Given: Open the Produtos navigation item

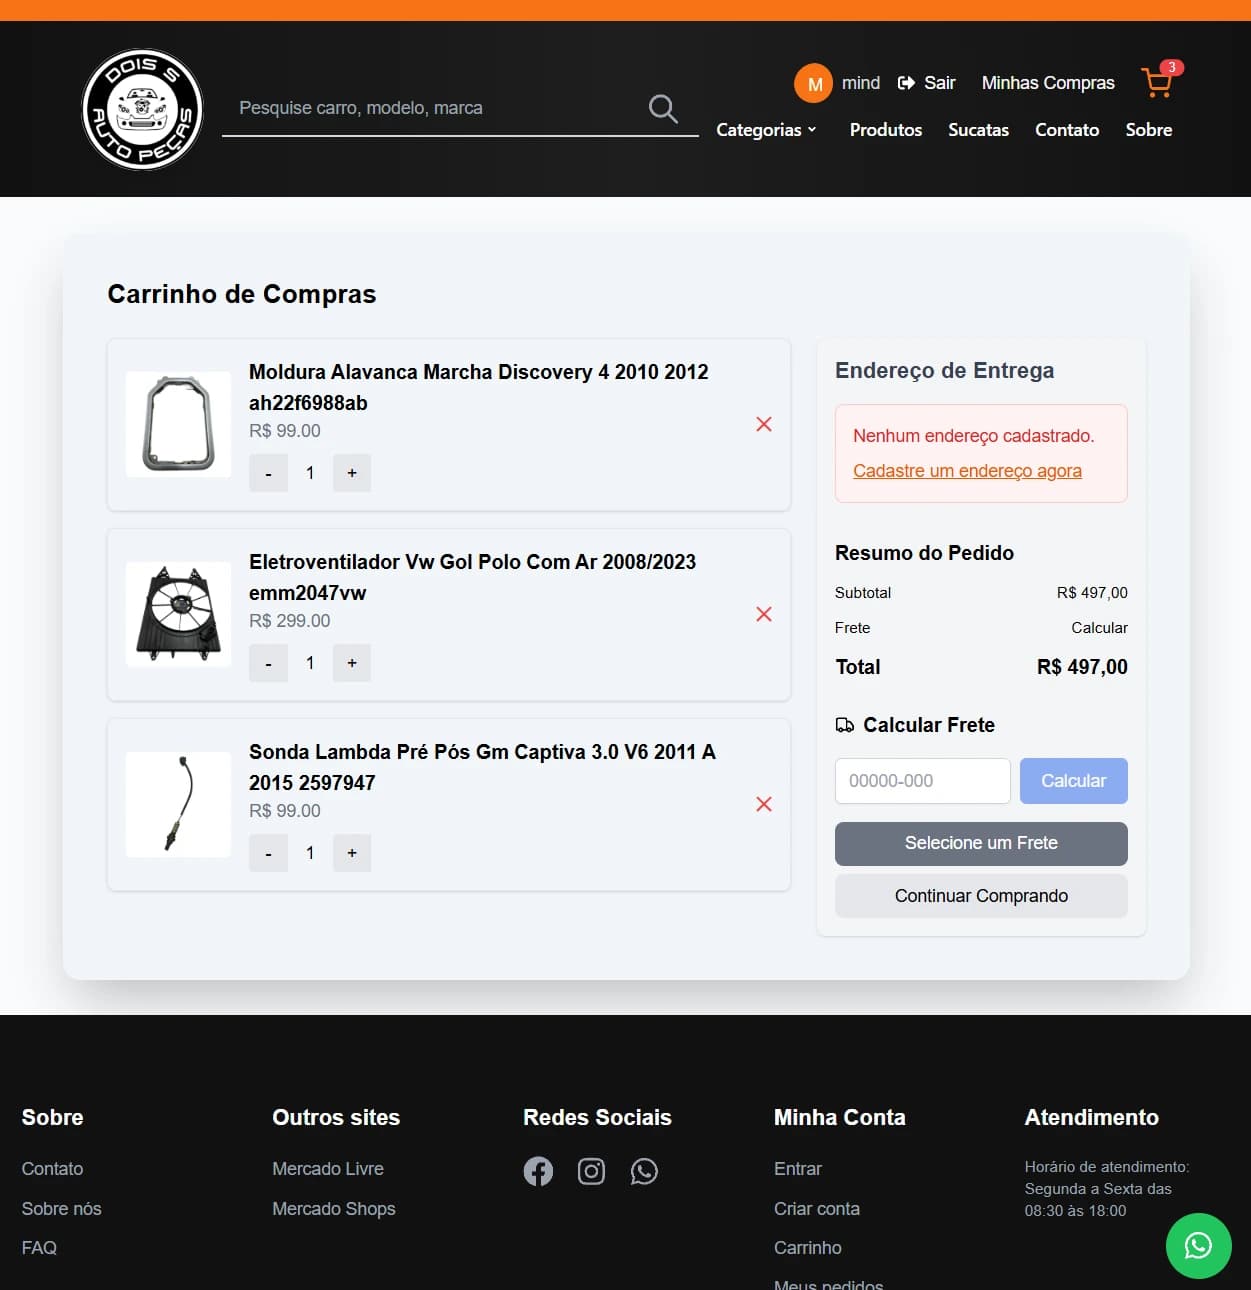Looking at the screenshot, I should click(885, 130).
